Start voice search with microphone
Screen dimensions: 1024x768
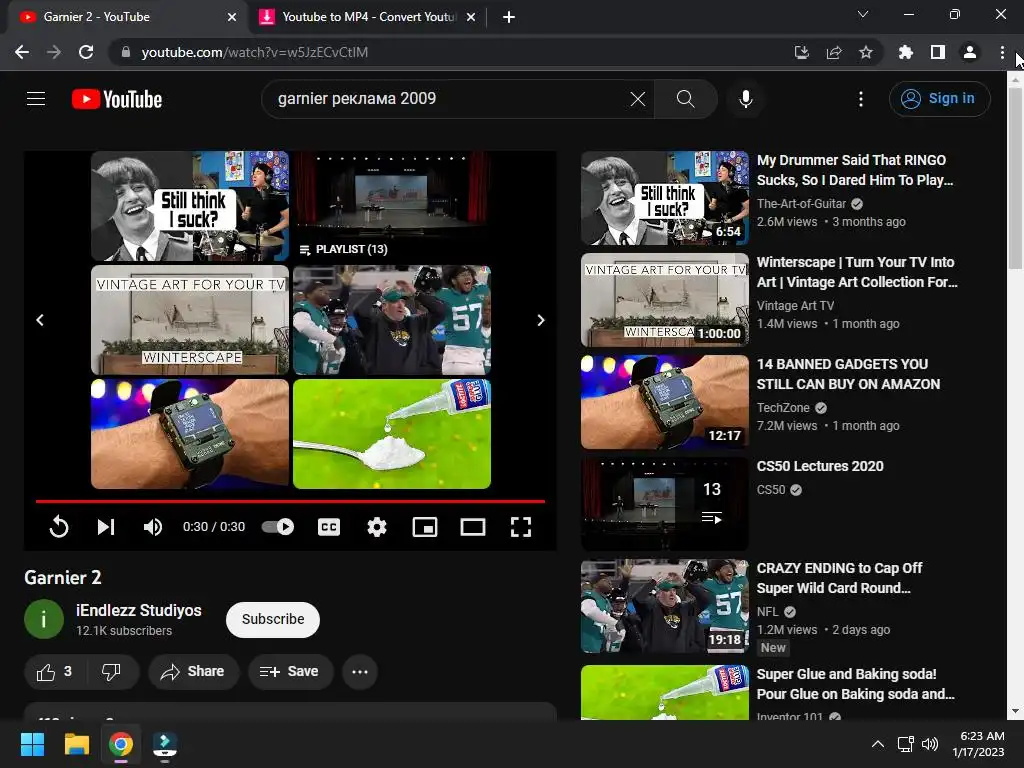(746, 99)
